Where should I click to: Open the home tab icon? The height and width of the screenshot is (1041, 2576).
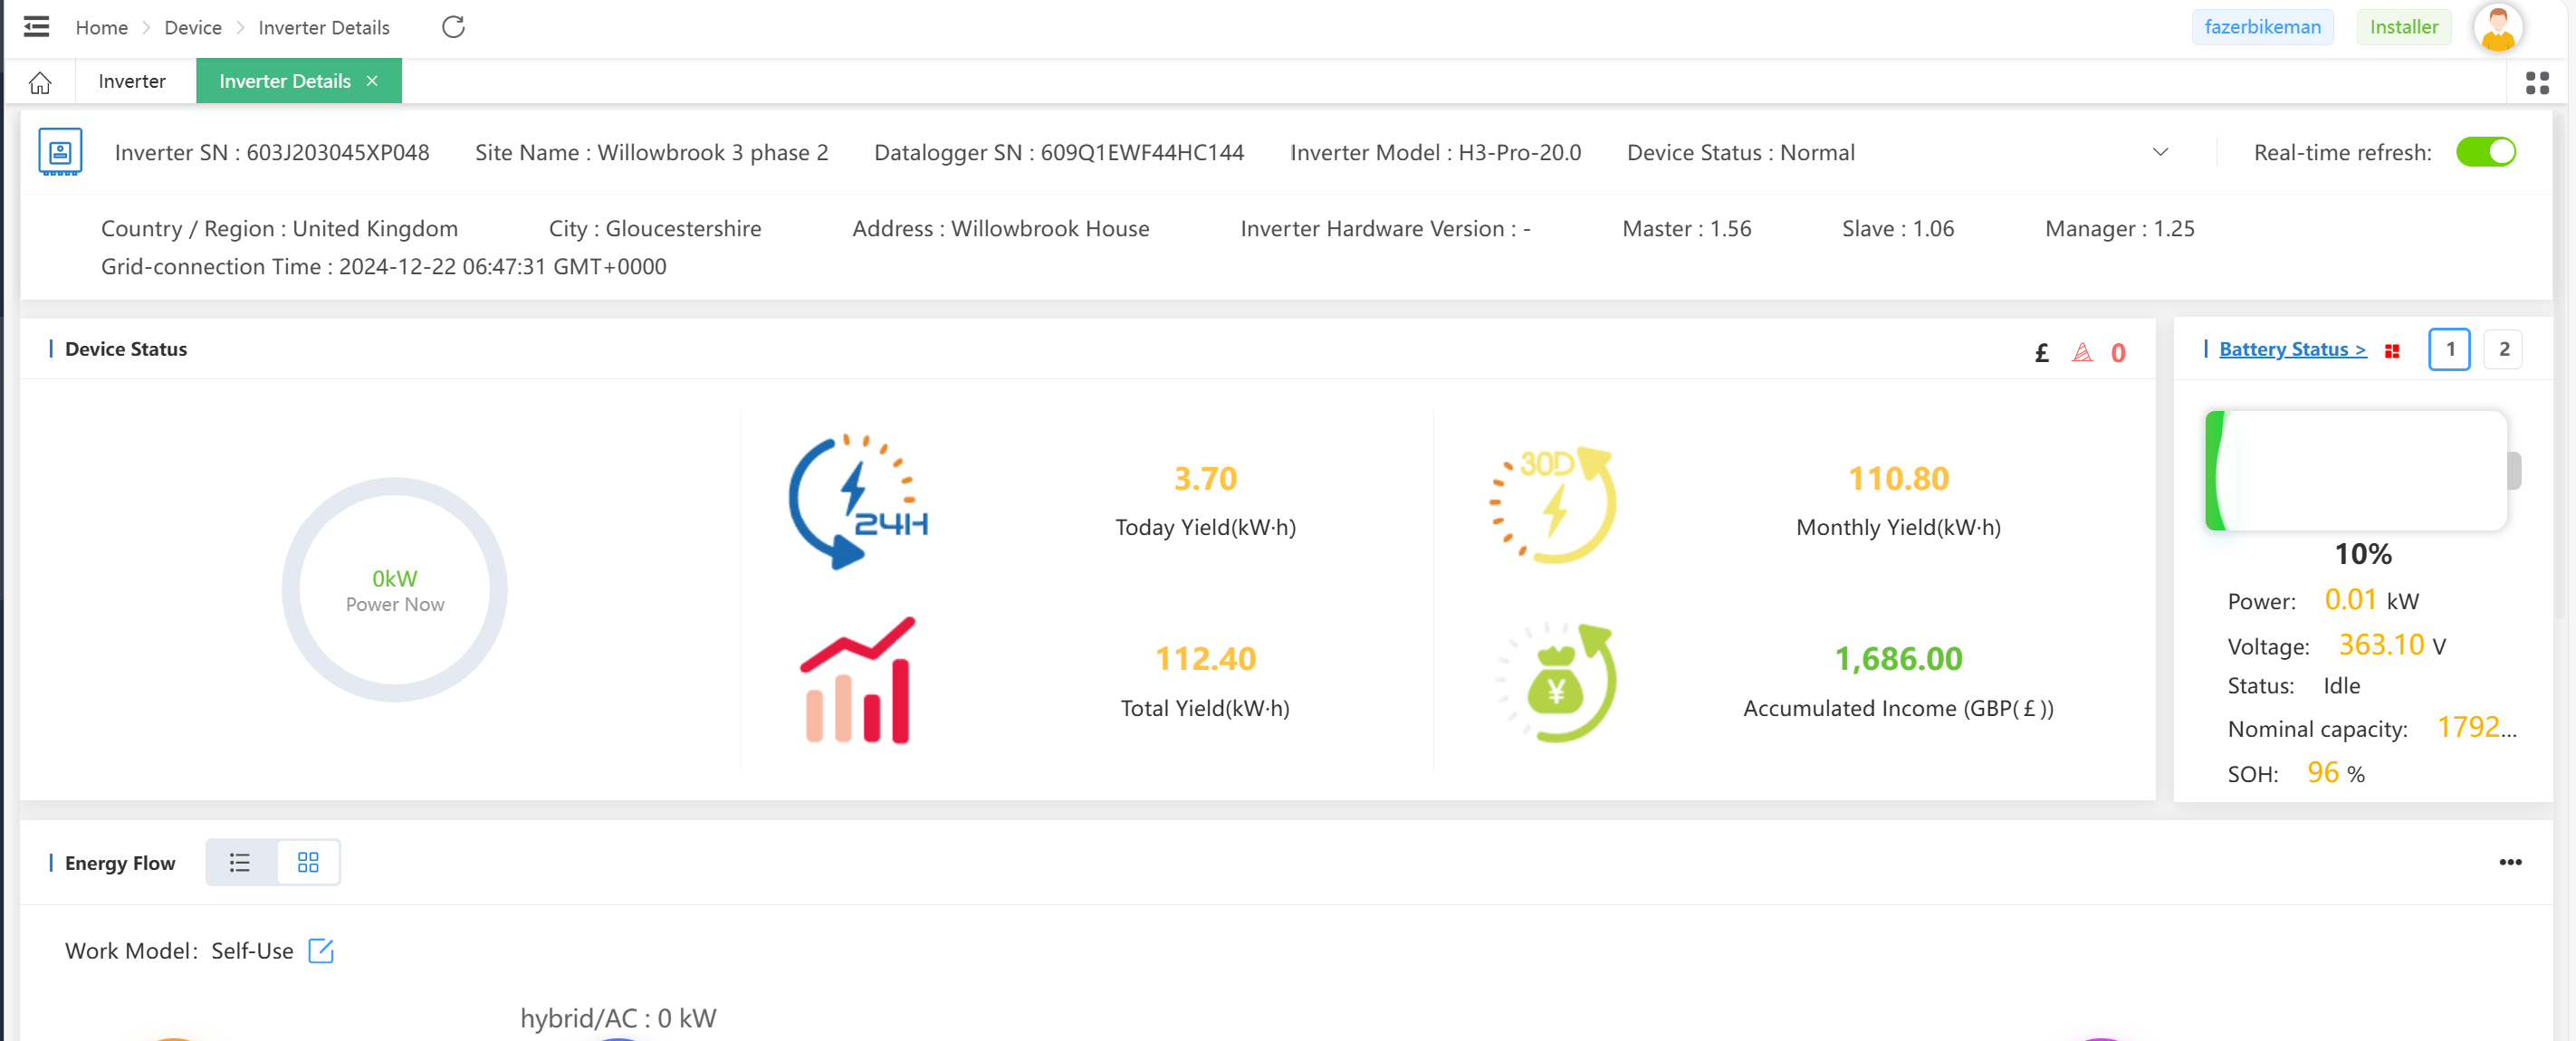pos(40,82)
